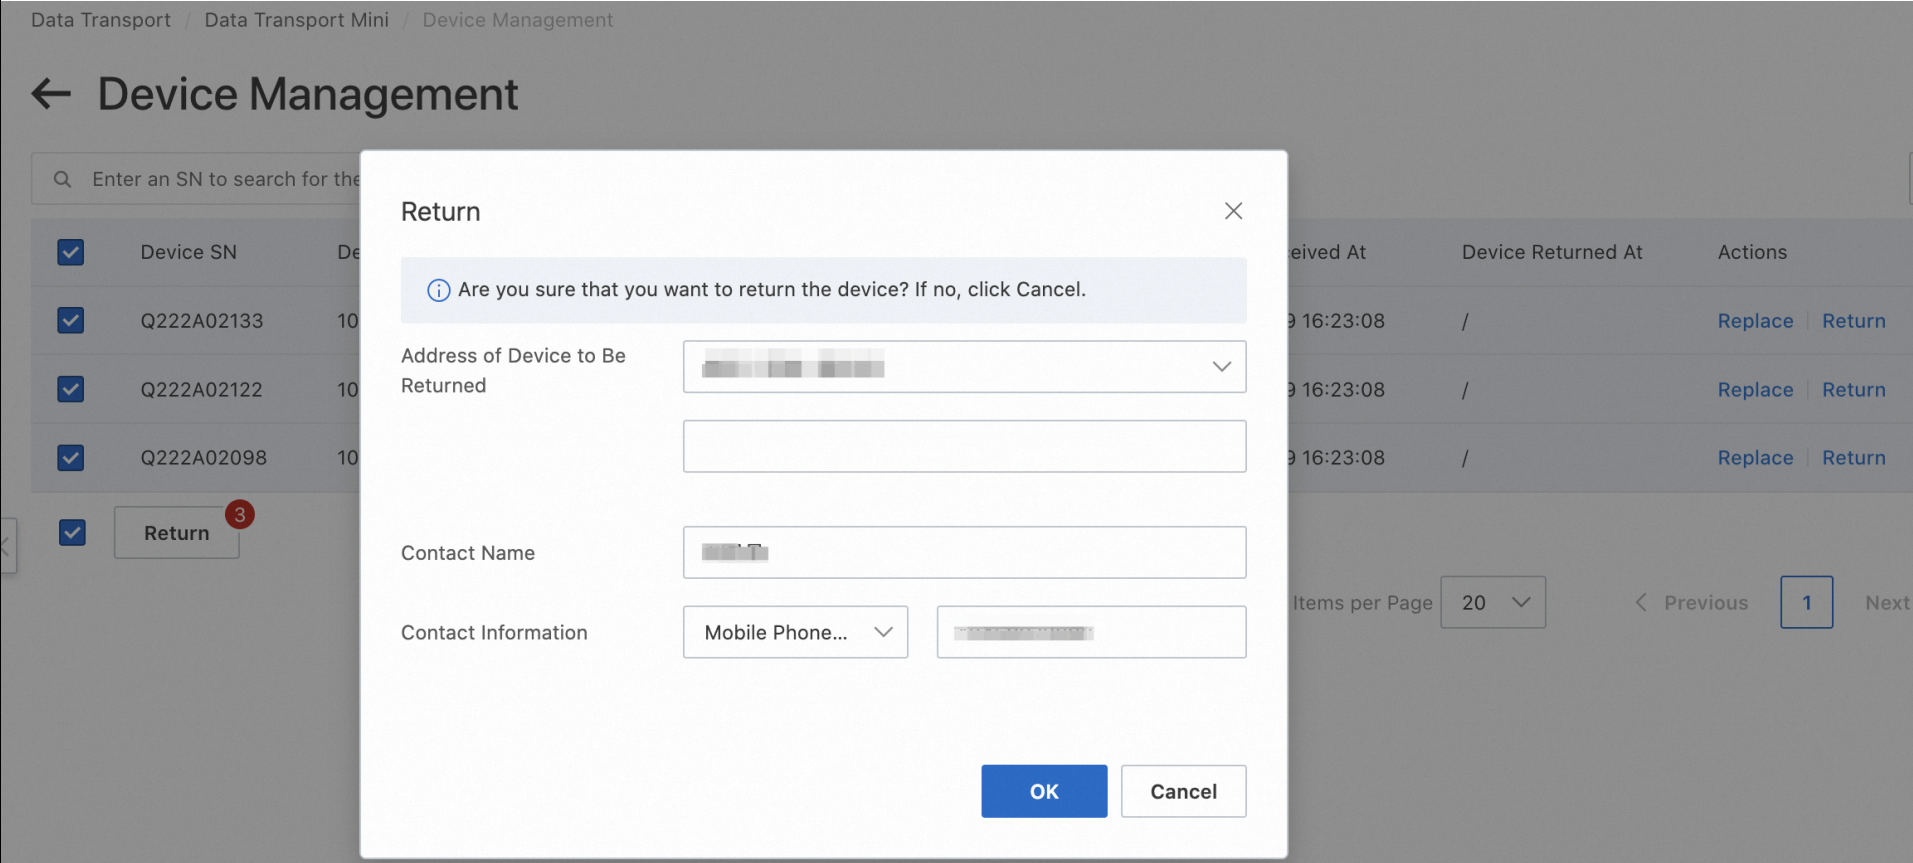The width and height of the screenshot is (1913, 863).
Task: Close the Return dialog with the X
Action: [1233, 211]
